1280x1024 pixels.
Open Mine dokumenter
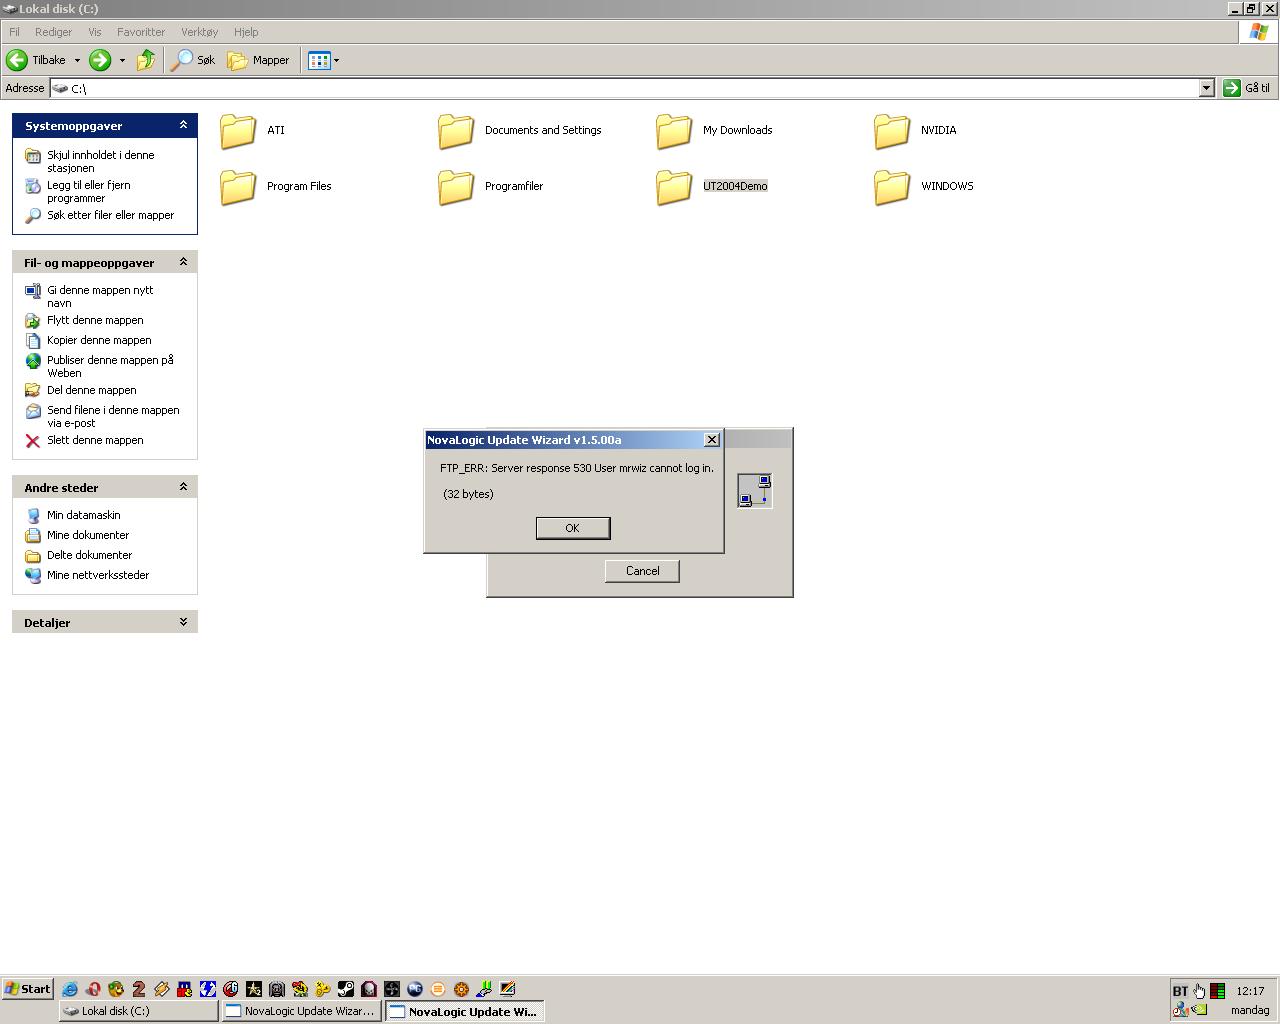[x=88, y=535]
